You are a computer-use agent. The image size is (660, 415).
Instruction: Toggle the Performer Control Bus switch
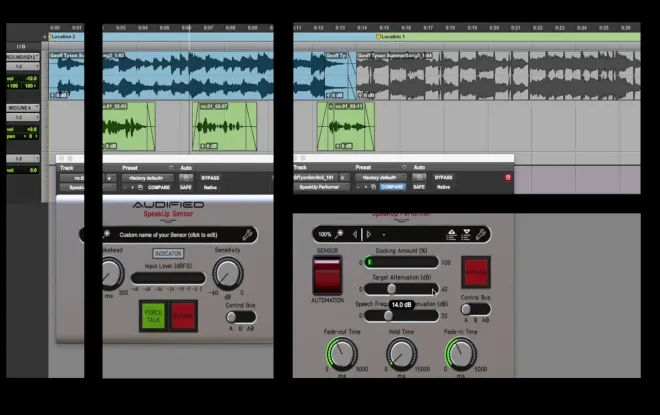pos(475,310)
